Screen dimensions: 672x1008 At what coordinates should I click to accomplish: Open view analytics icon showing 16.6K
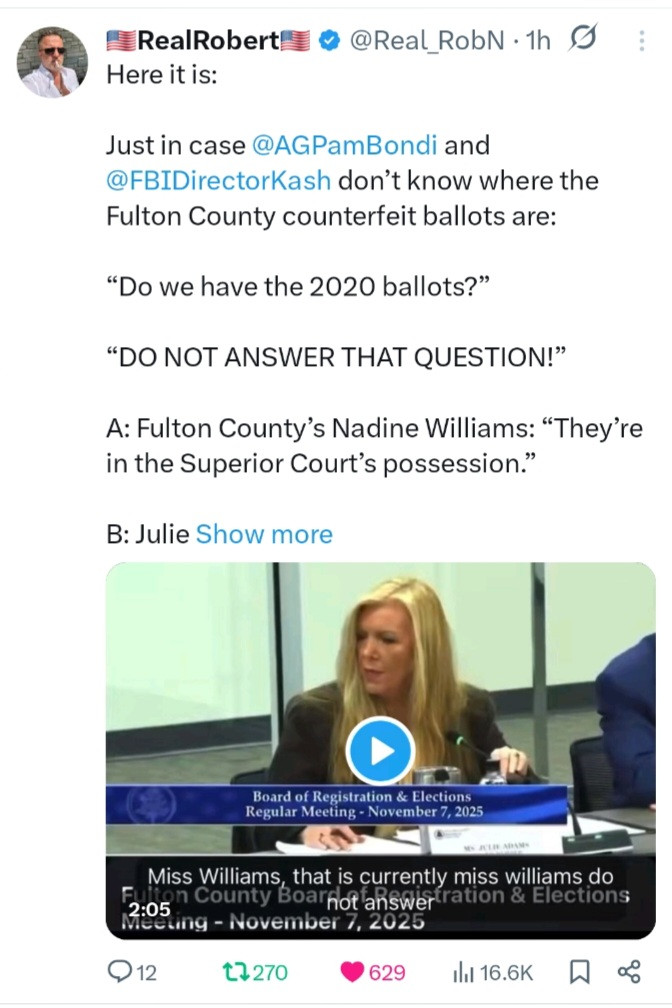[464, 972]
